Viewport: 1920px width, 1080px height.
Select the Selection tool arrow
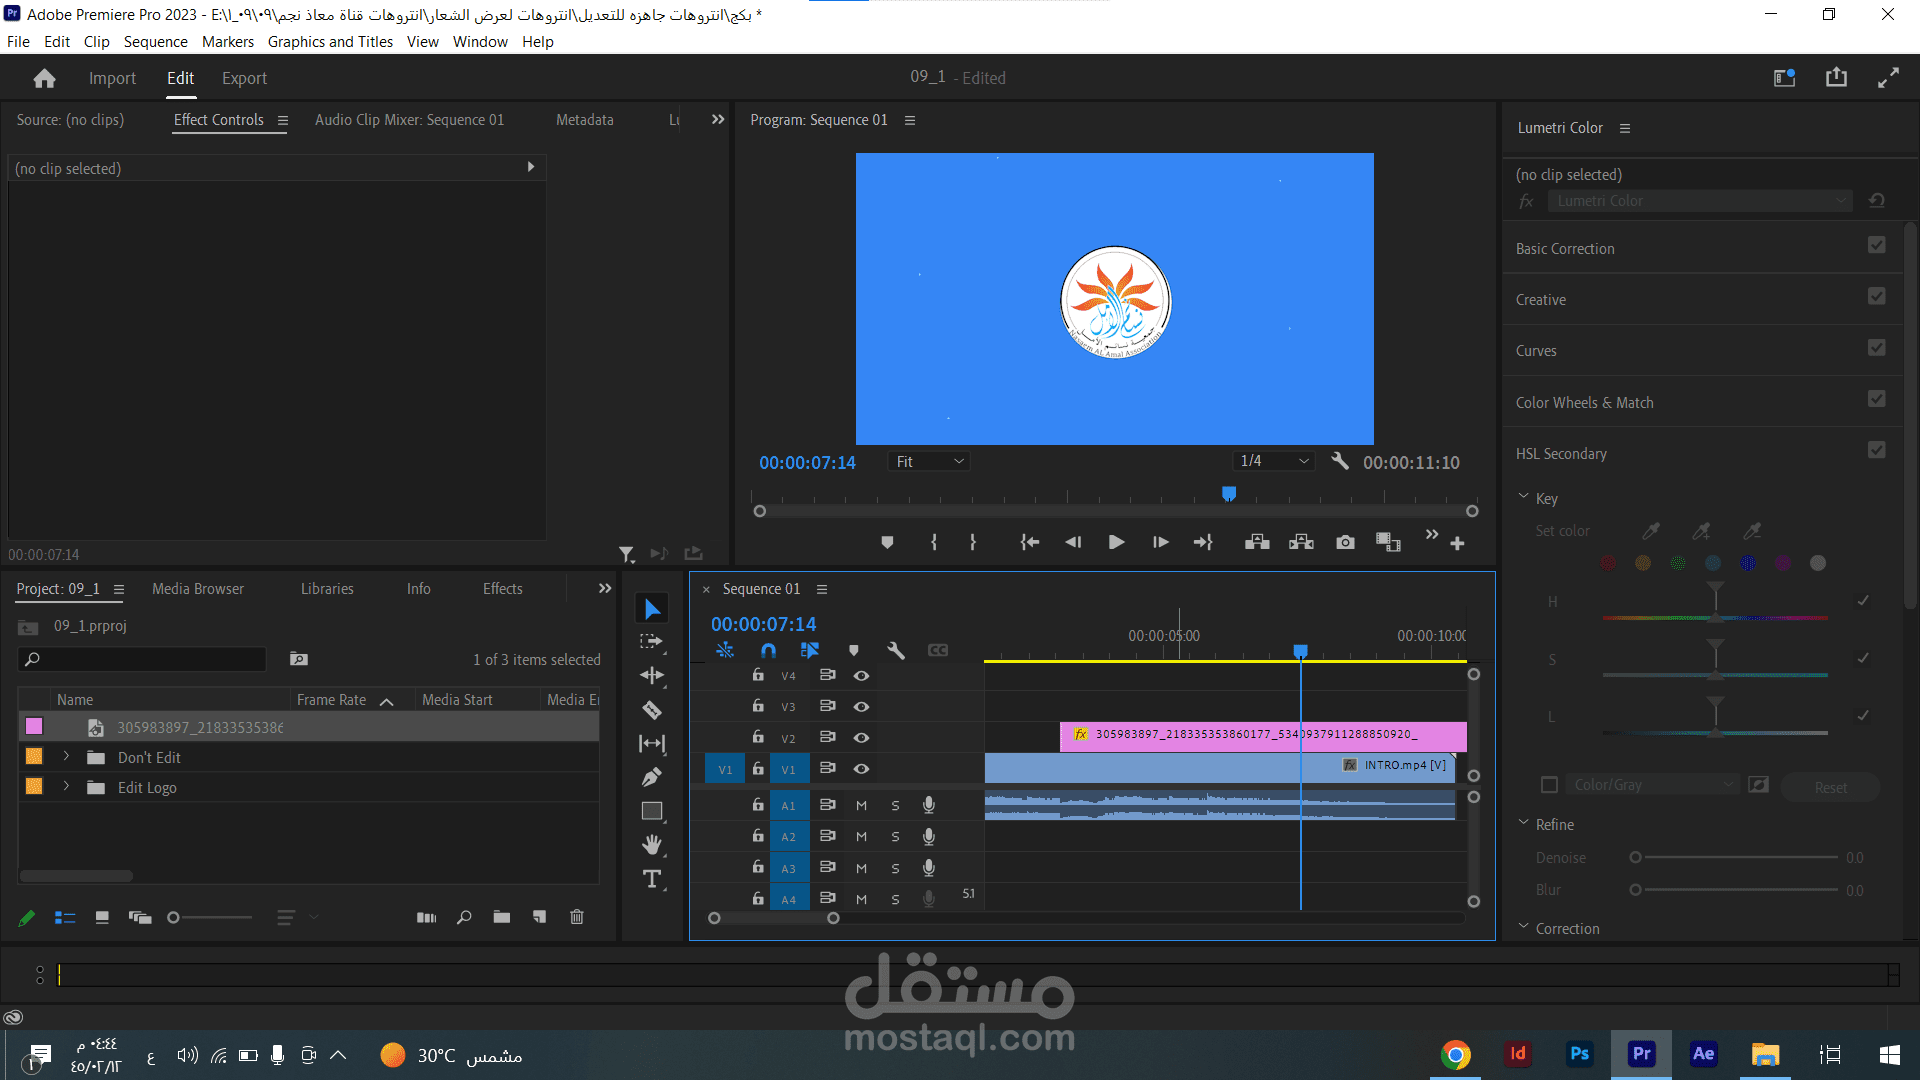[x=652, y=609]
